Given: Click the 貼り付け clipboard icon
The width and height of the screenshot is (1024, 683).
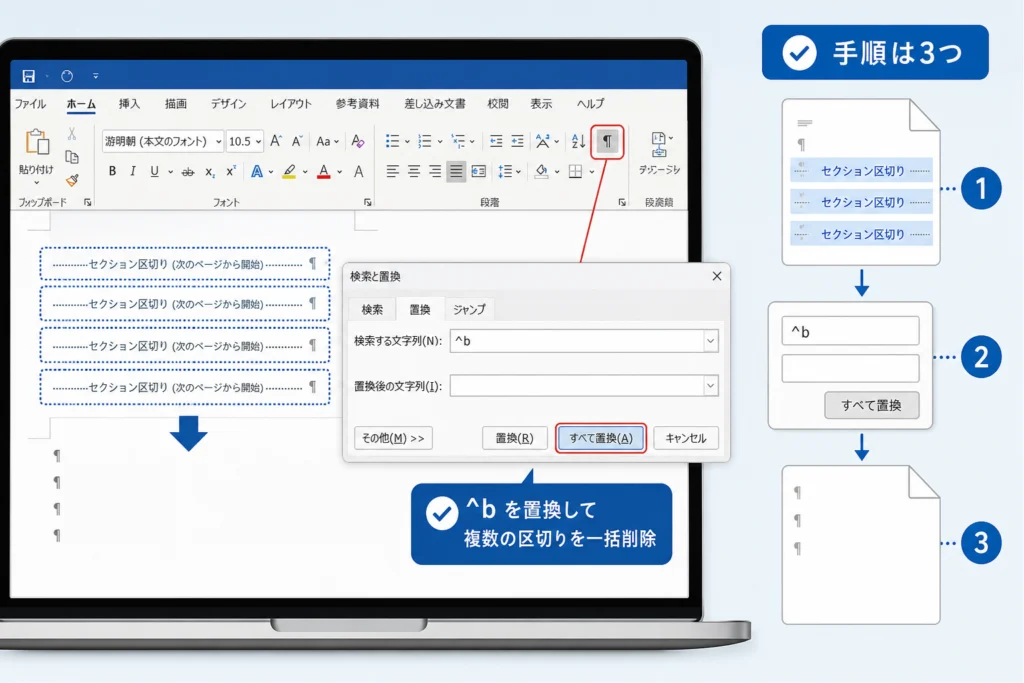Looking at the screenshot, I should click(x=37, y=142).
